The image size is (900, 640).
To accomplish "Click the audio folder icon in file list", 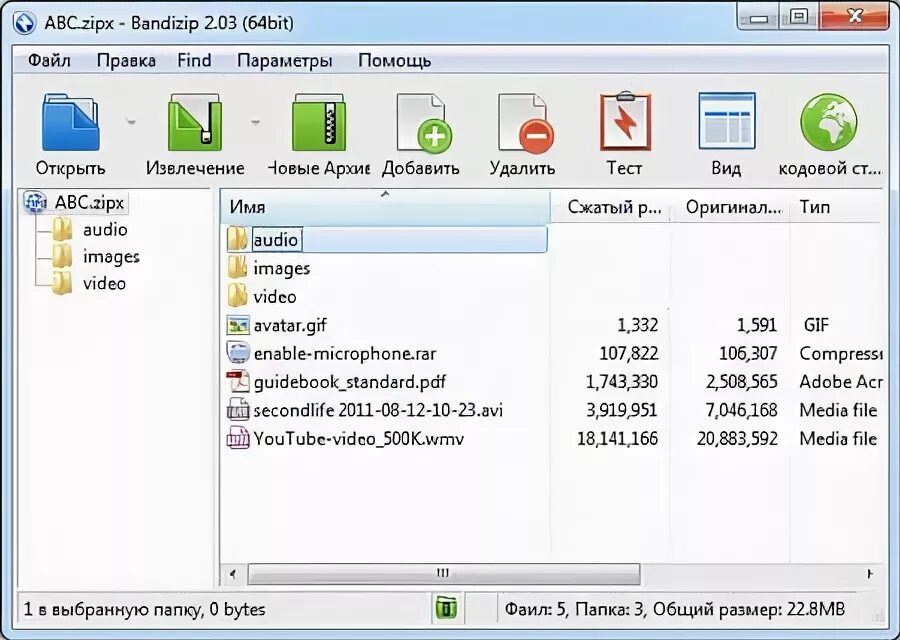I will [237, 239].
